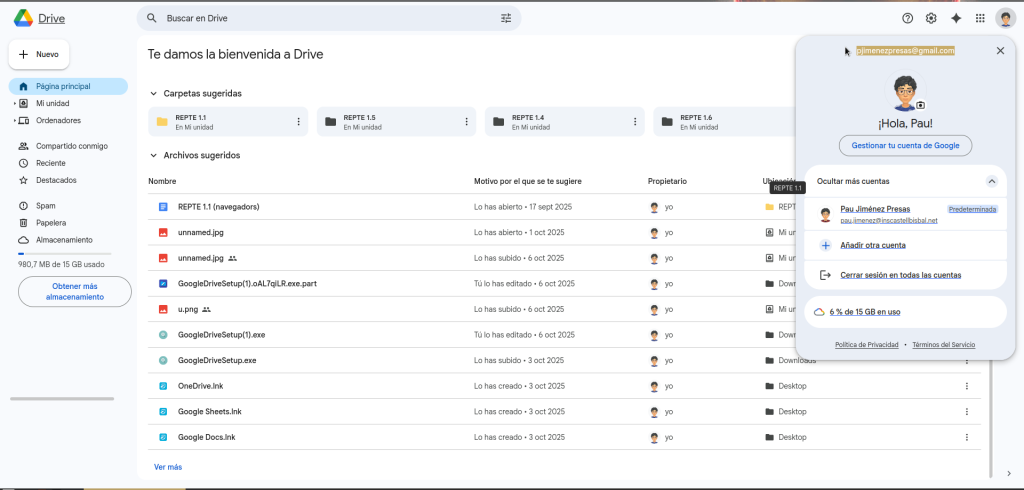1024x490 pixels.
Task: Click the camera icon on profile picture
Action: [x=921, y=105]
